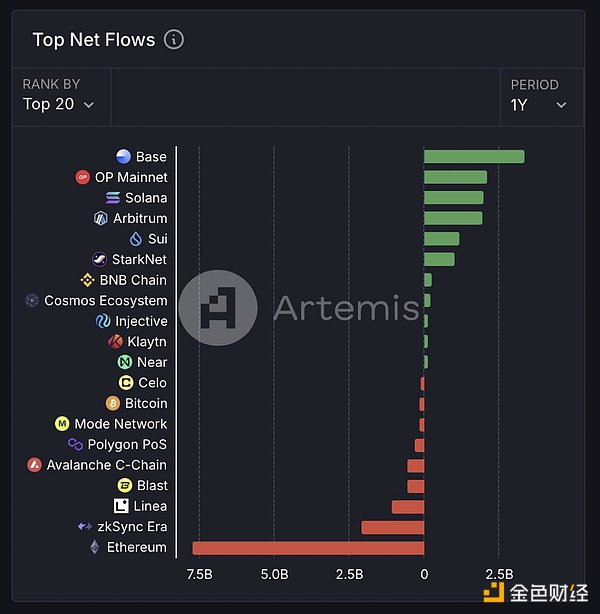Click the info icon beside Top Net Flows
The width and height of the screenshot is (600, 614).
pos(174,40)
